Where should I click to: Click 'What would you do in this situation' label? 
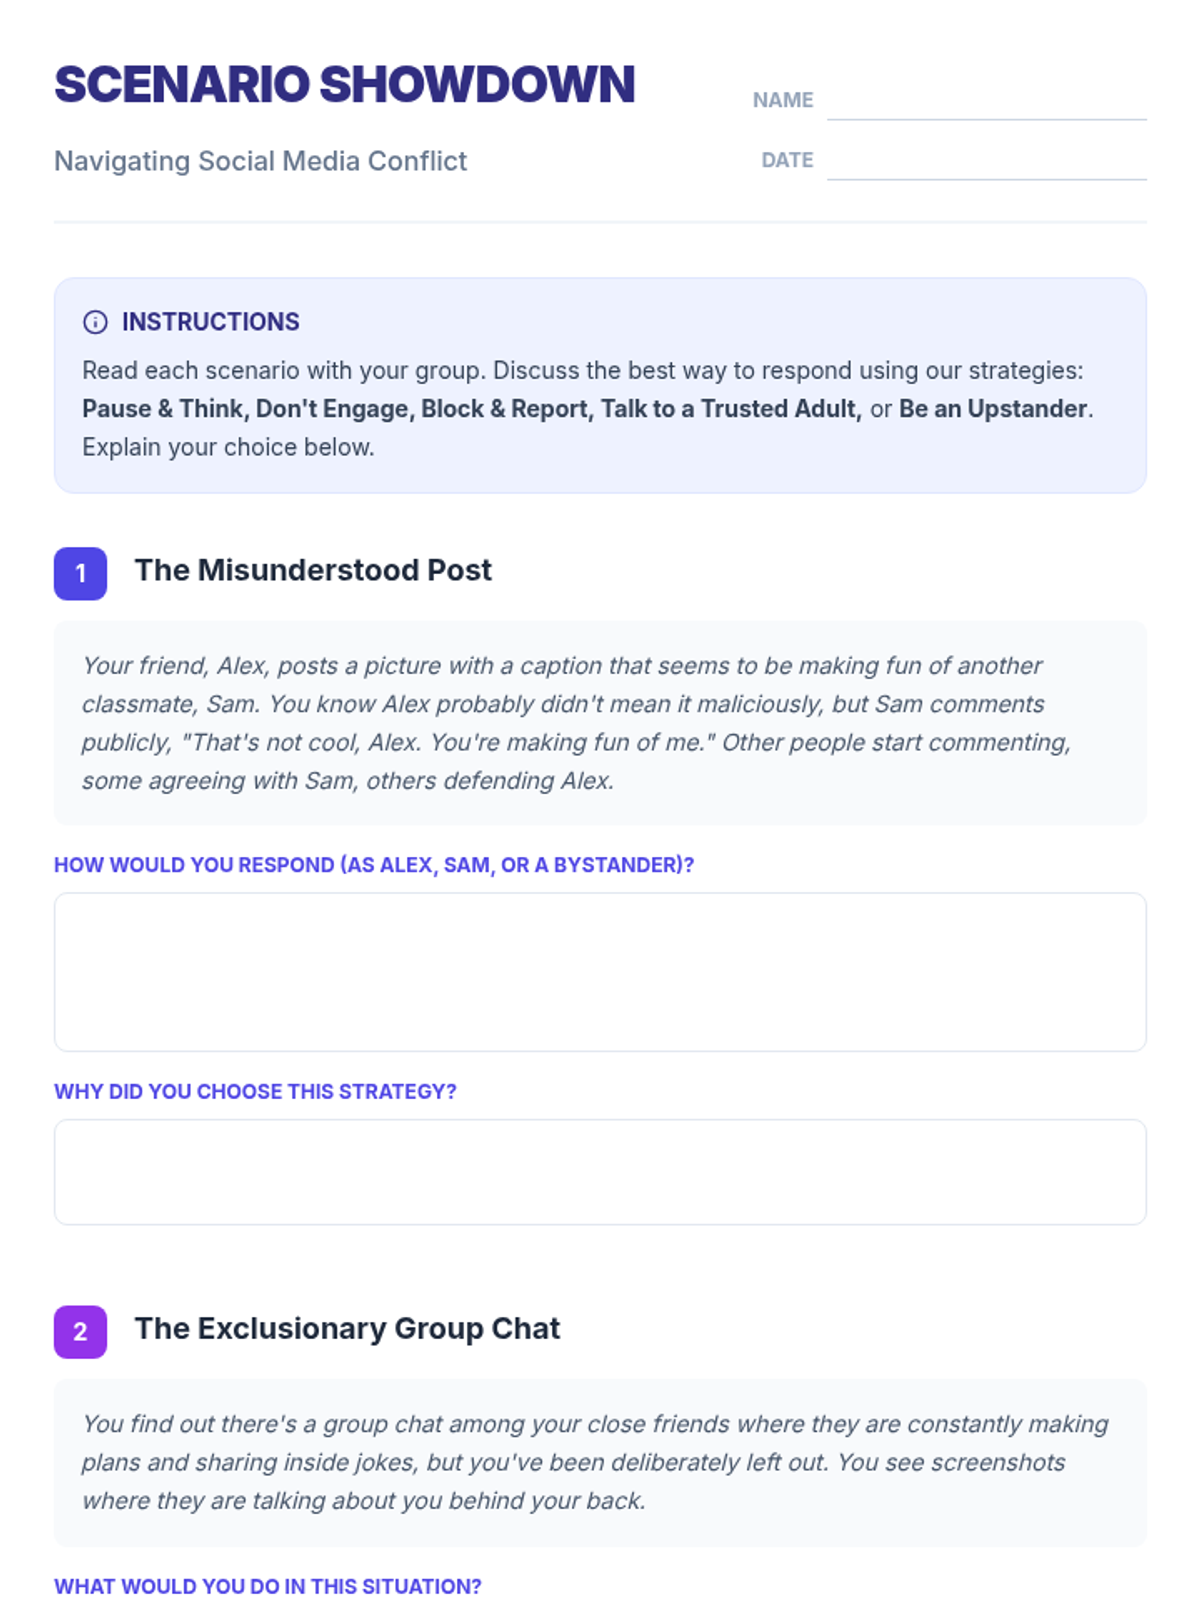(x=267, y=1586)
